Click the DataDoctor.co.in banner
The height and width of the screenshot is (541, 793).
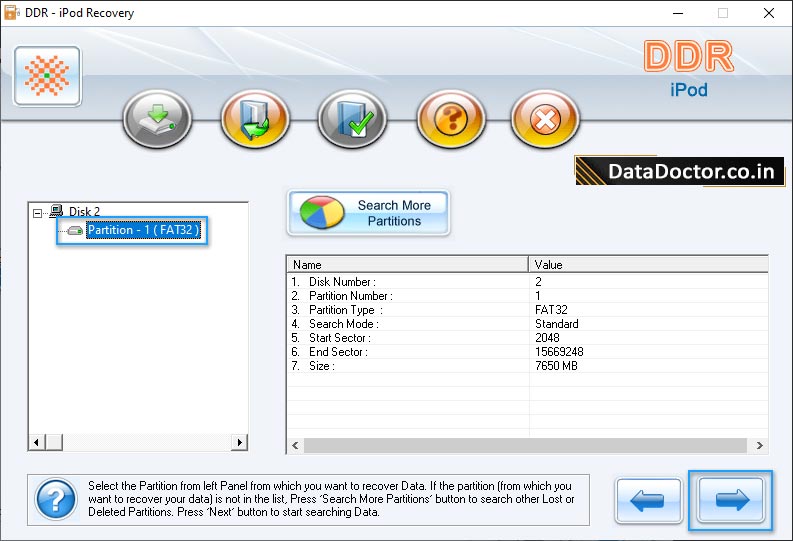point(680,171)
